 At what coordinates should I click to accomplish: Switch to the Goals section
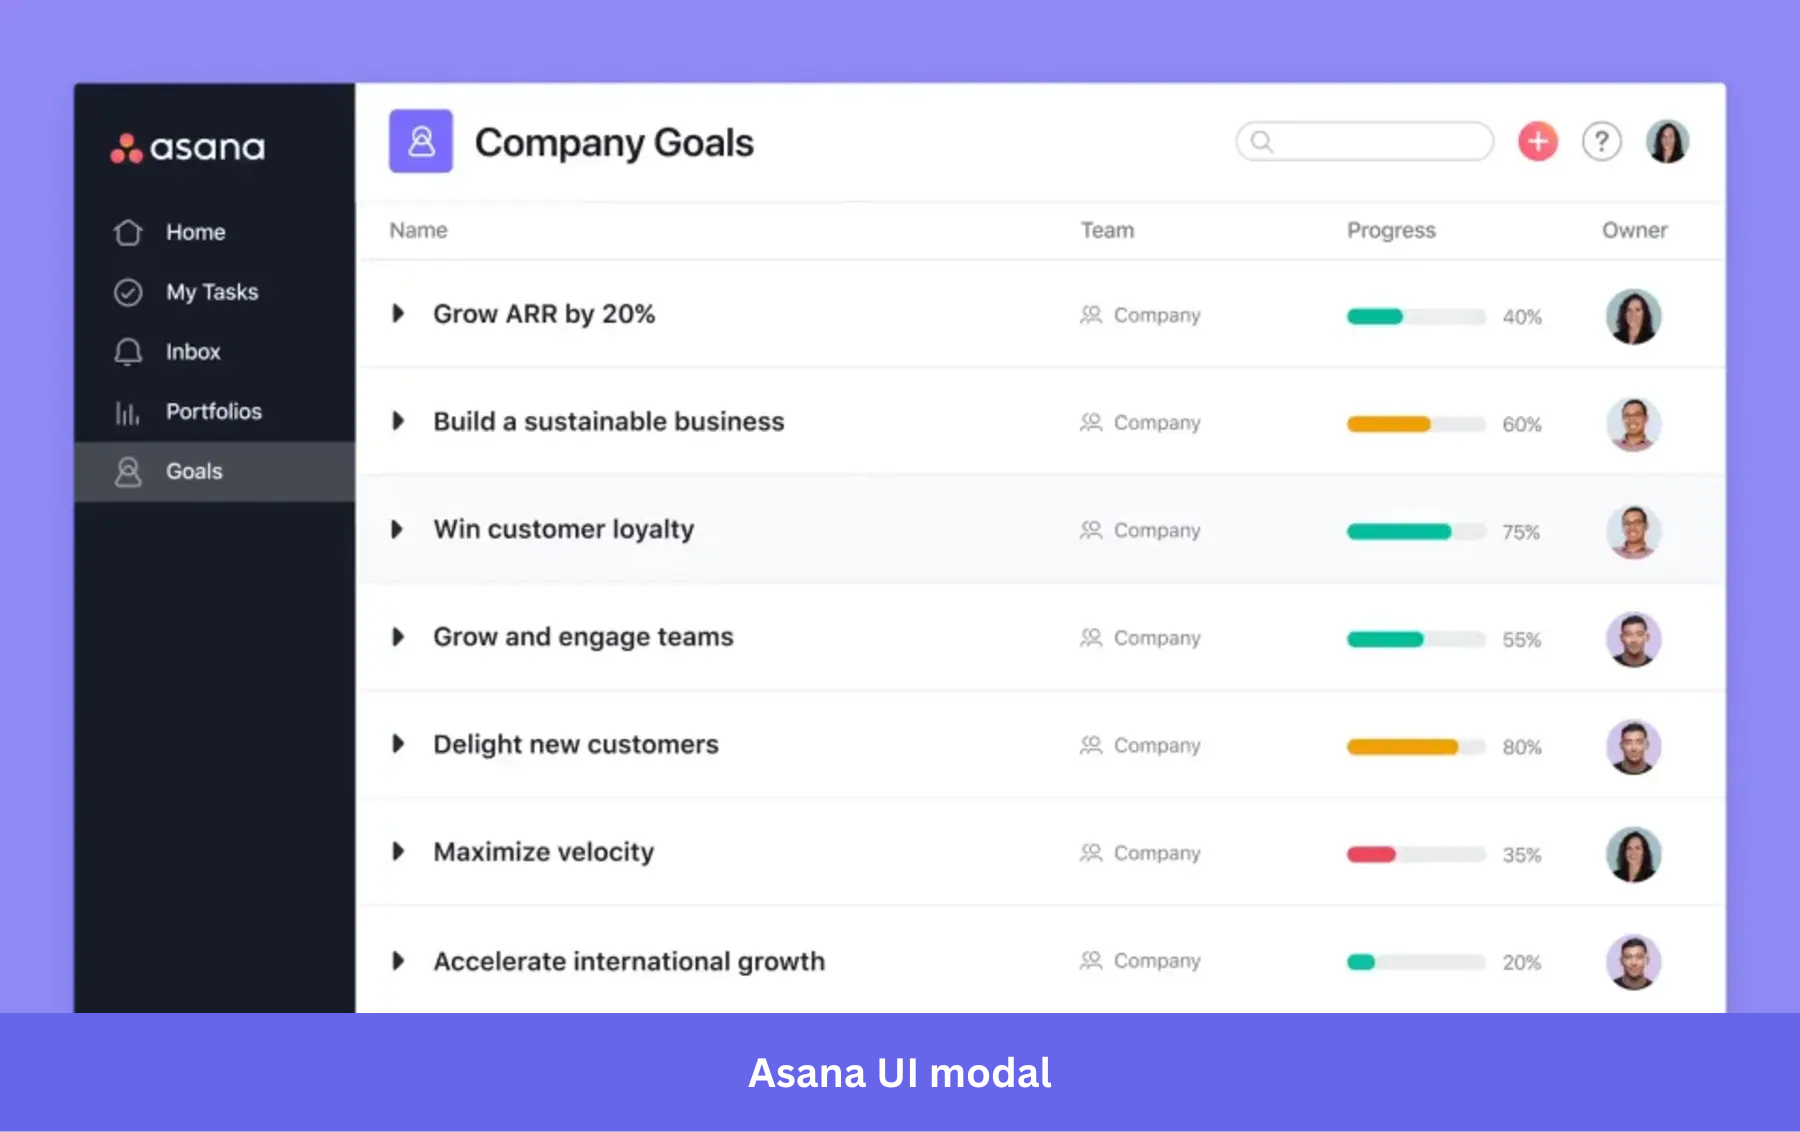click(194, 471)
